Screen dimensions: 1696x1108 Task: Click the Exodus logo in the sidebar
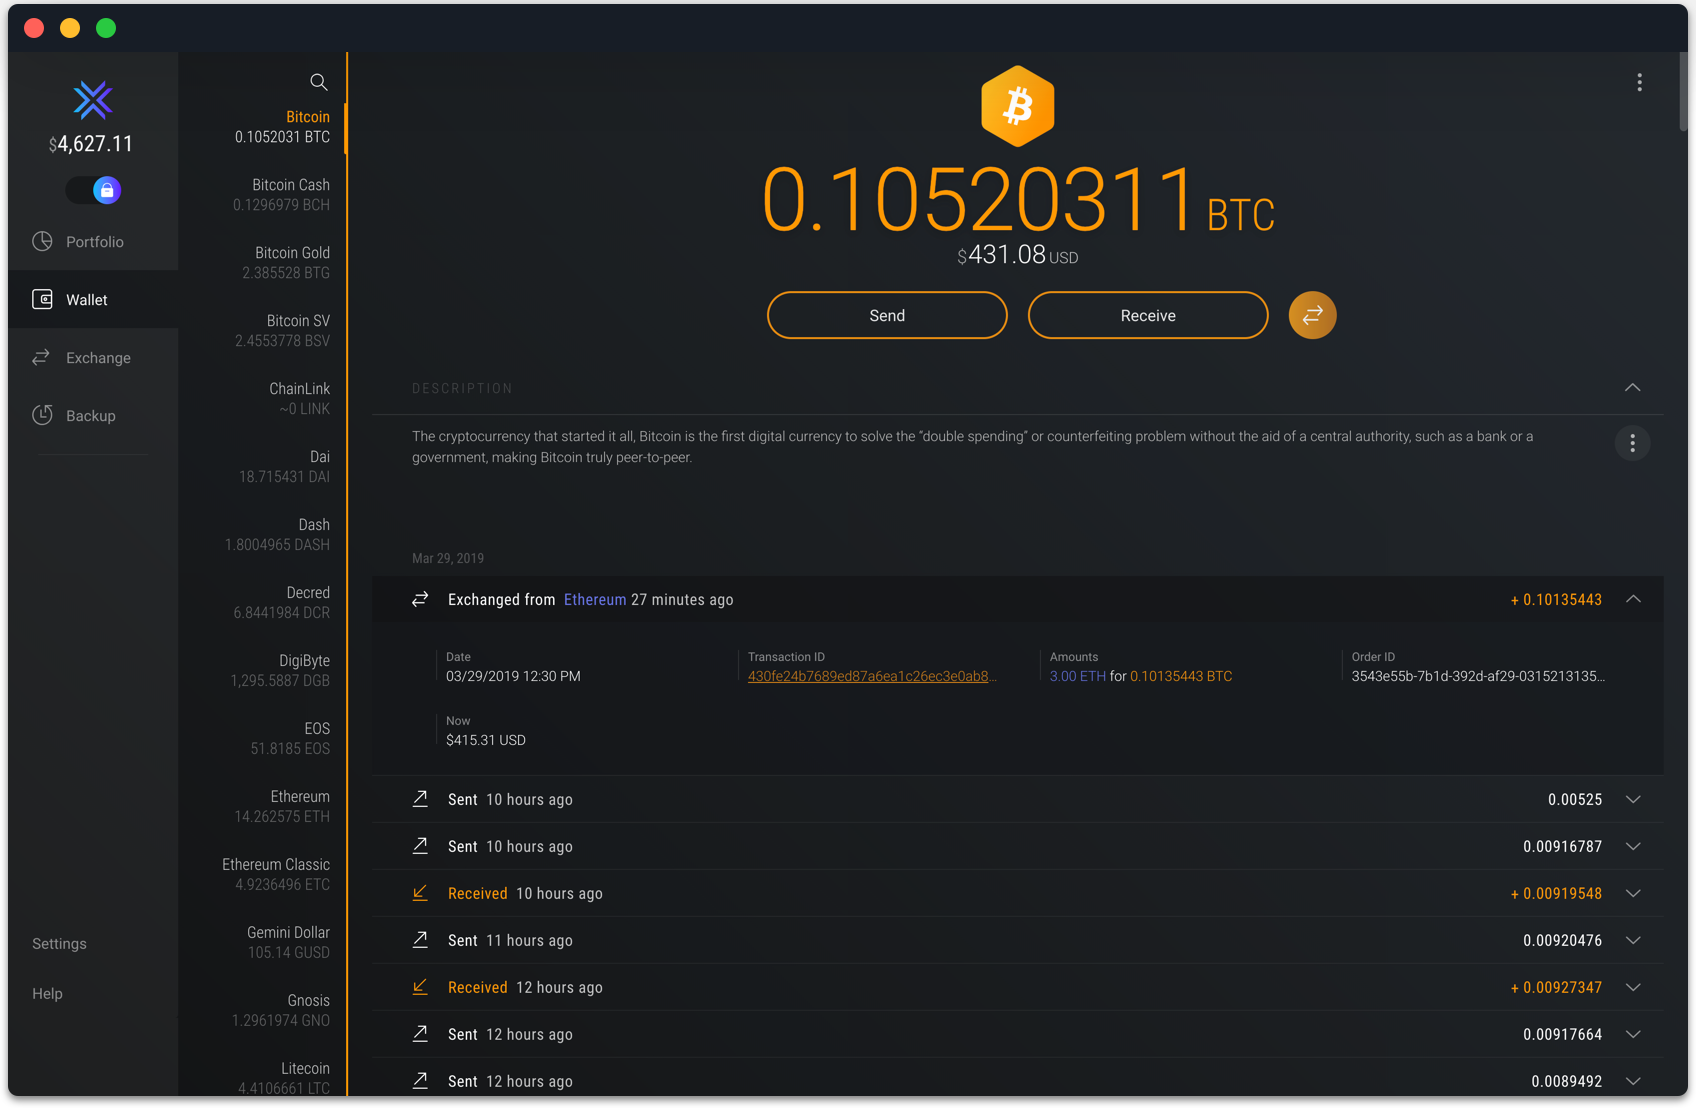pos(93,100)
